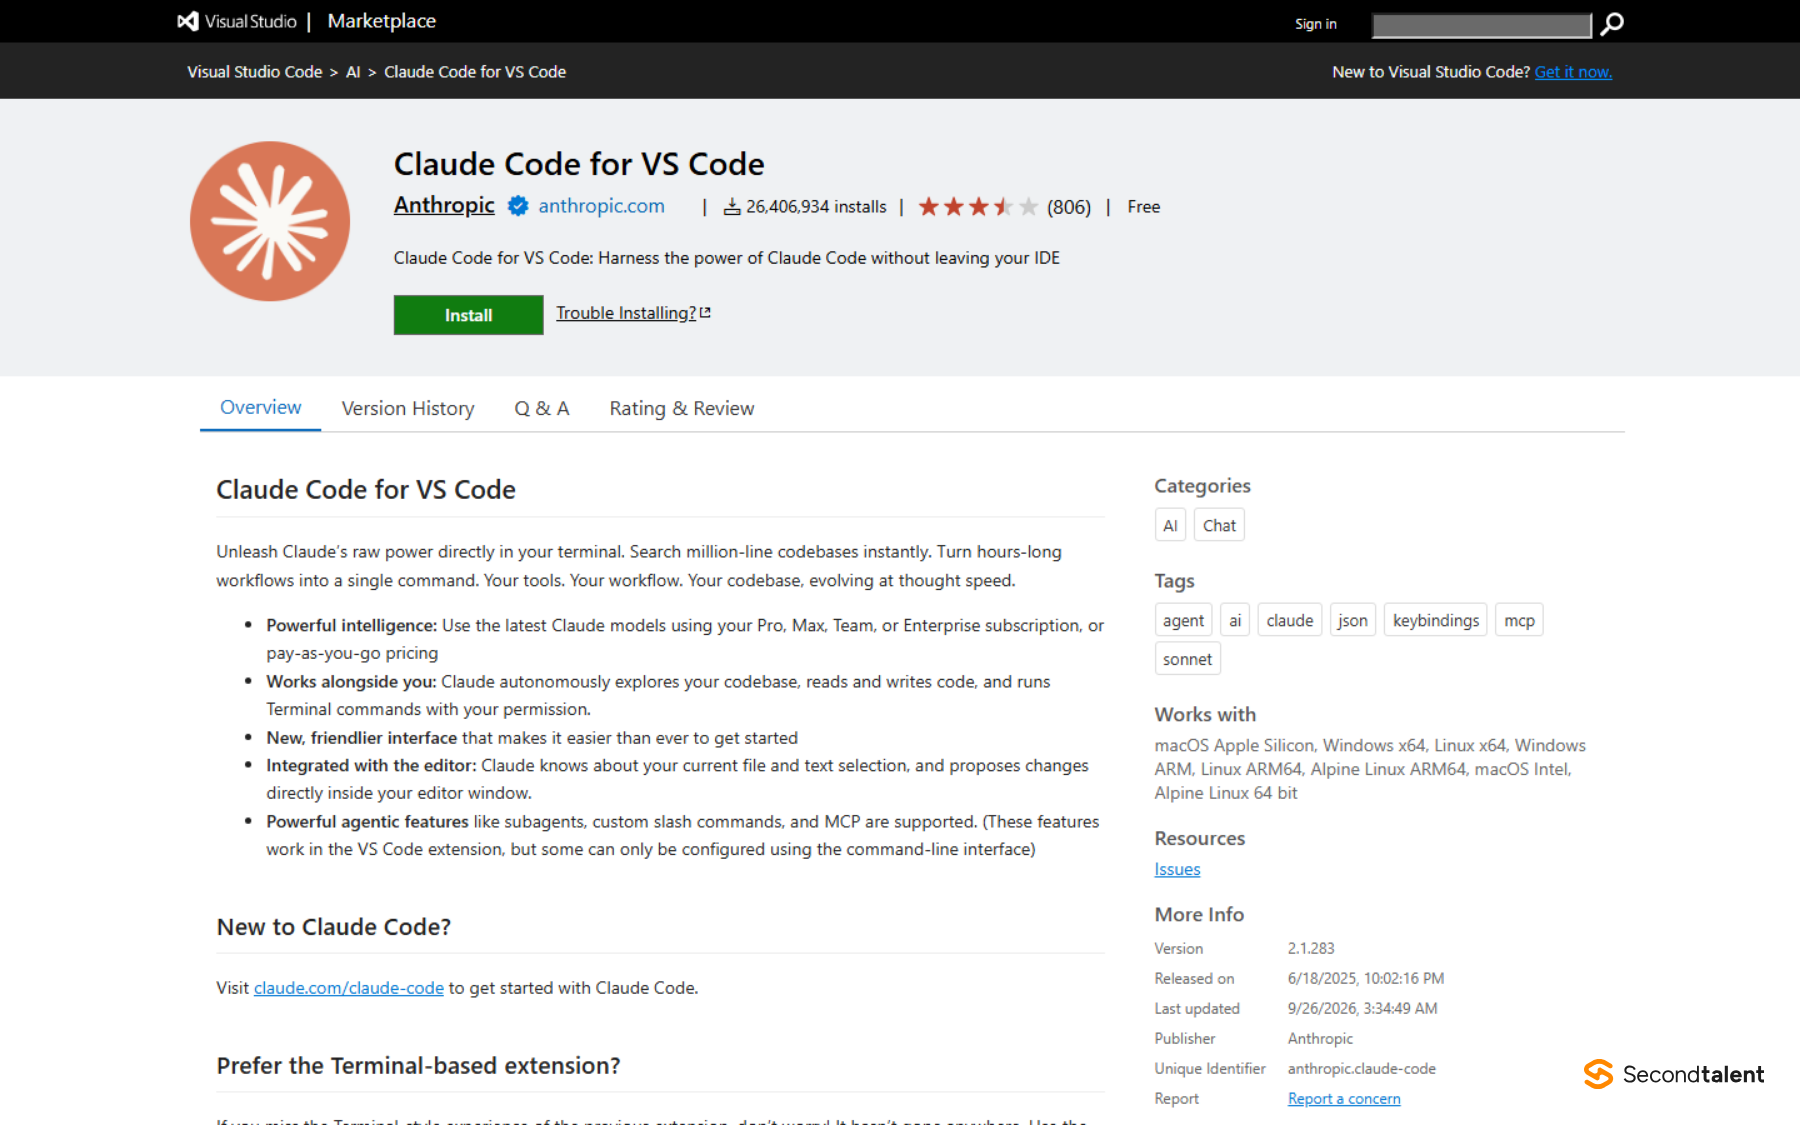Open claude.com/claude-code link

click(349, 987)
